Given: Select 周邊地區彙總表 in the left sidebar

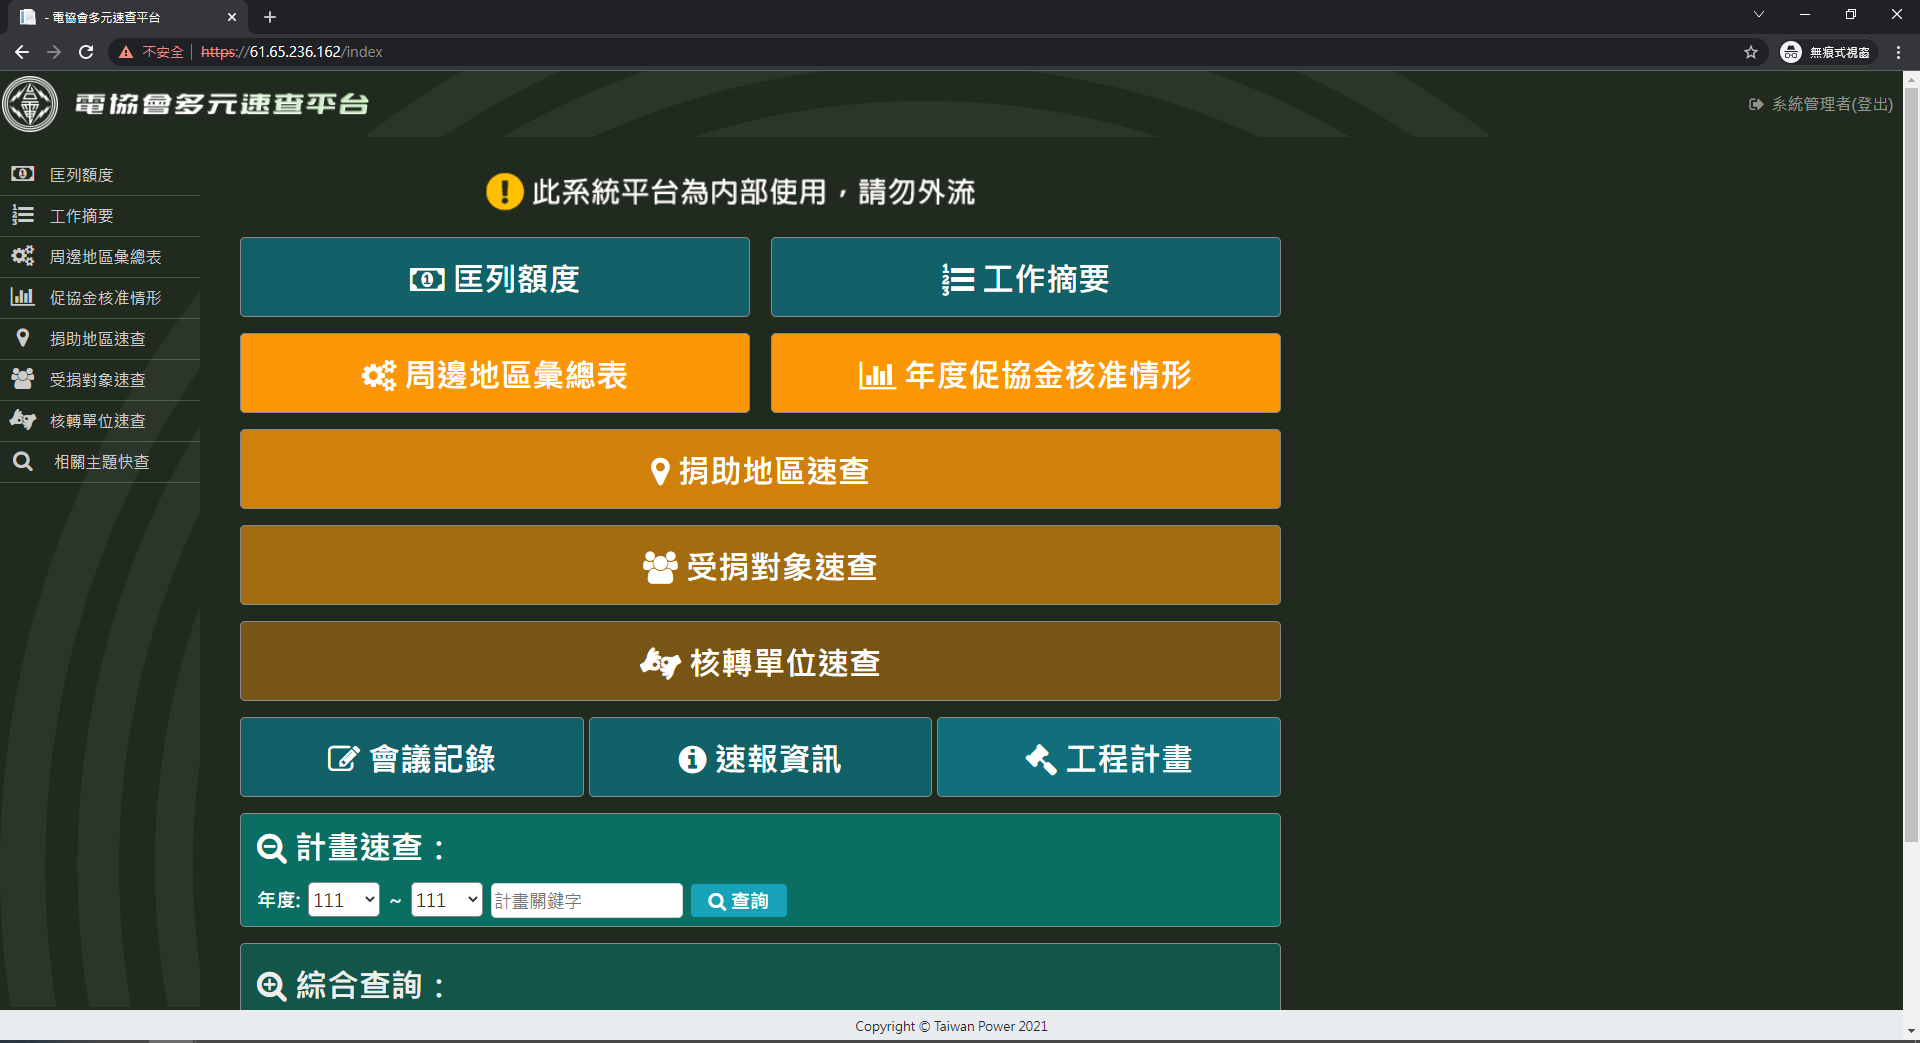Looking at the screenshot, I should [100, 257].
